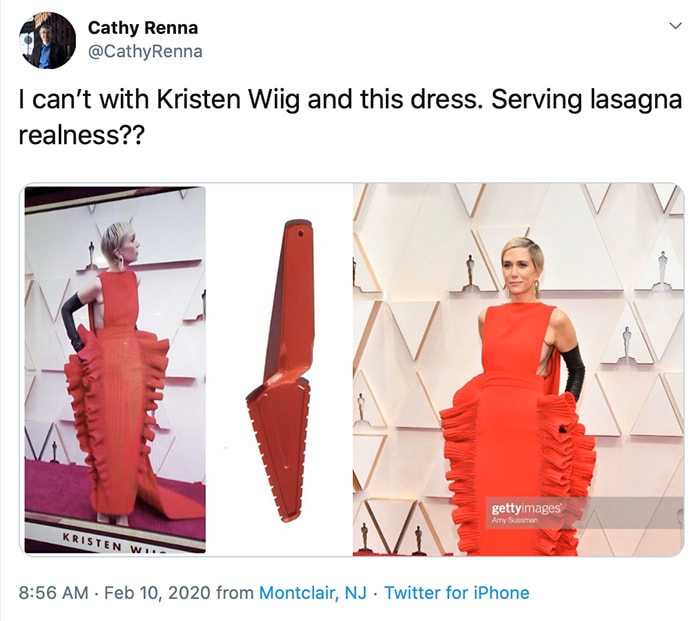Open the right Getty photo of red dress

coord(518,370)
